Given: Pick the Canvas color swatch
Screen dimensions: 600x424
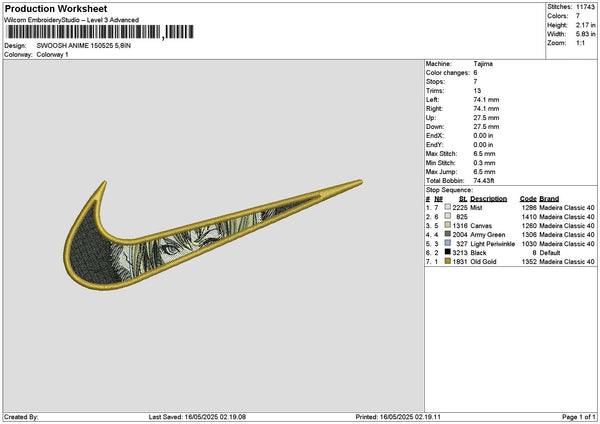Looking at the screenshot, I should point(447,225).
